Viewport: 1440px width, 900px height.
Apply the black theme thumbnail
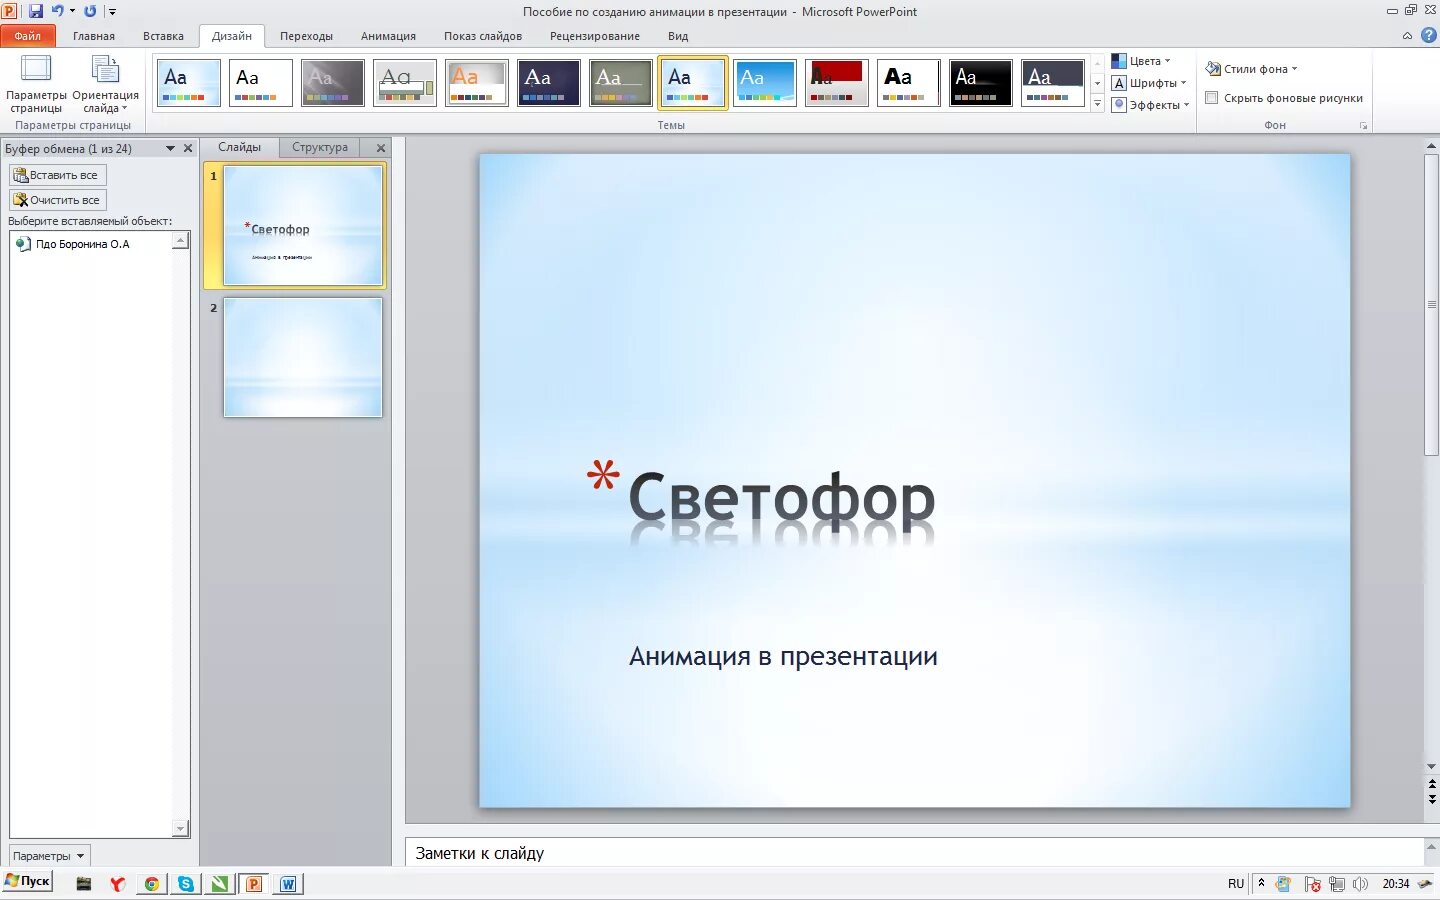tap(981, 83)
